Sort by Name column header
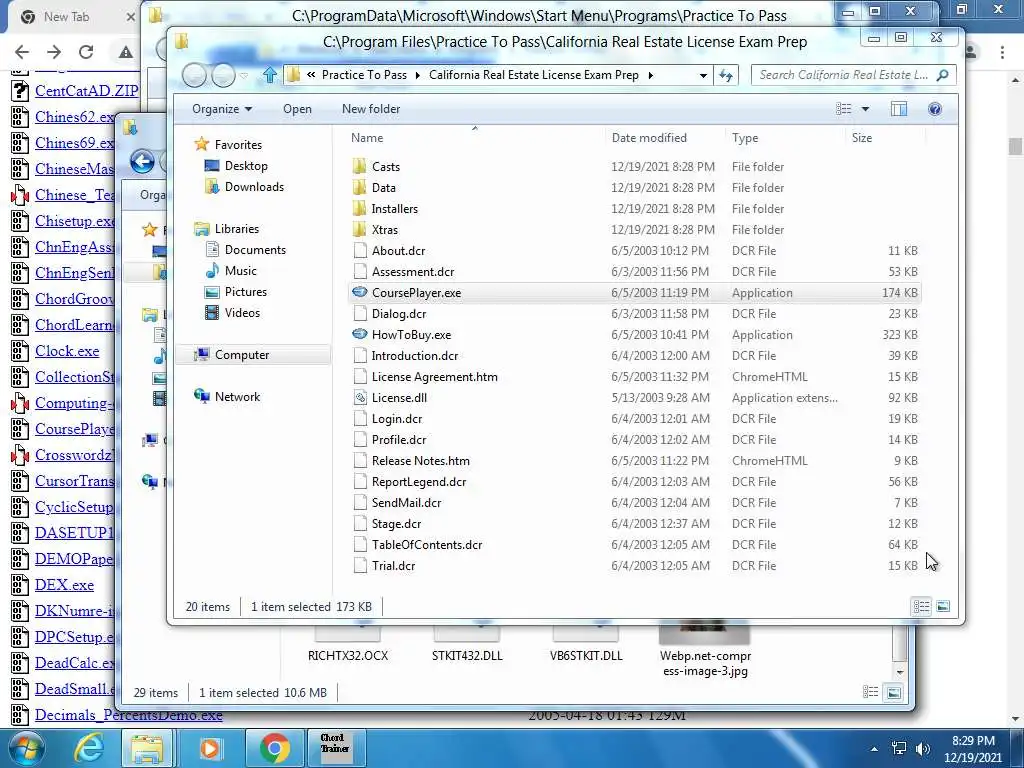Screen dimensions: 1024x768 [x=474, y=138]
